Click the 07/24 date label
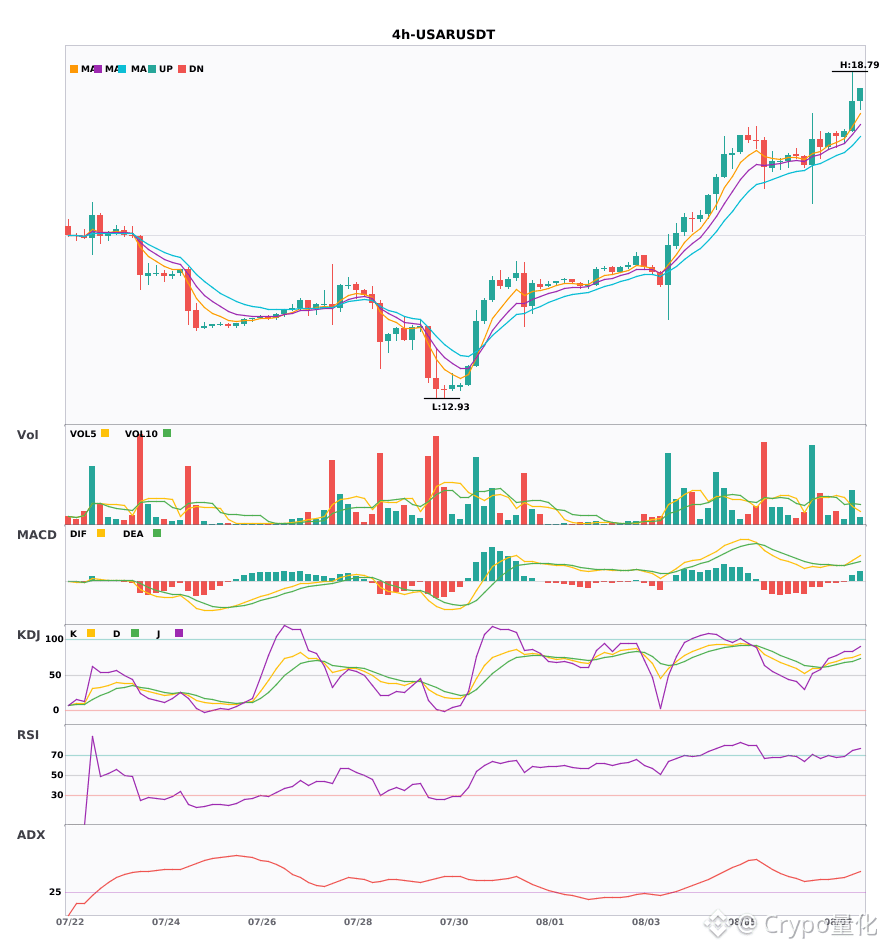 166,922
